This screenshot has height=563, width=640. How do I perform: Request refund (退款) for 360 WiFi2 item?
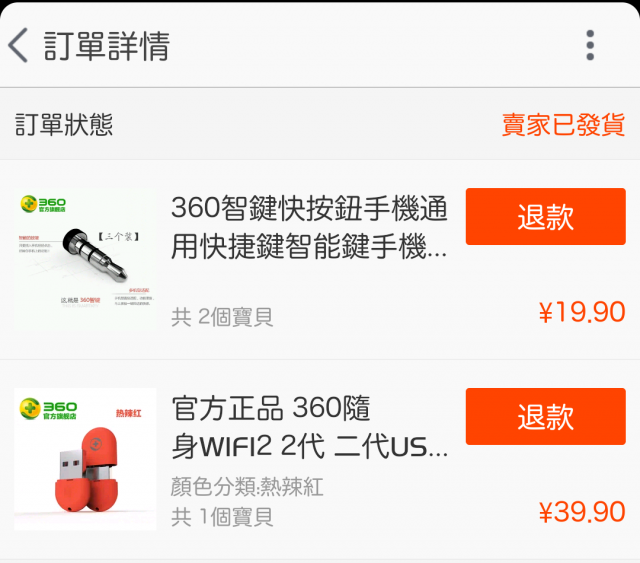click(x=545, y=416)
